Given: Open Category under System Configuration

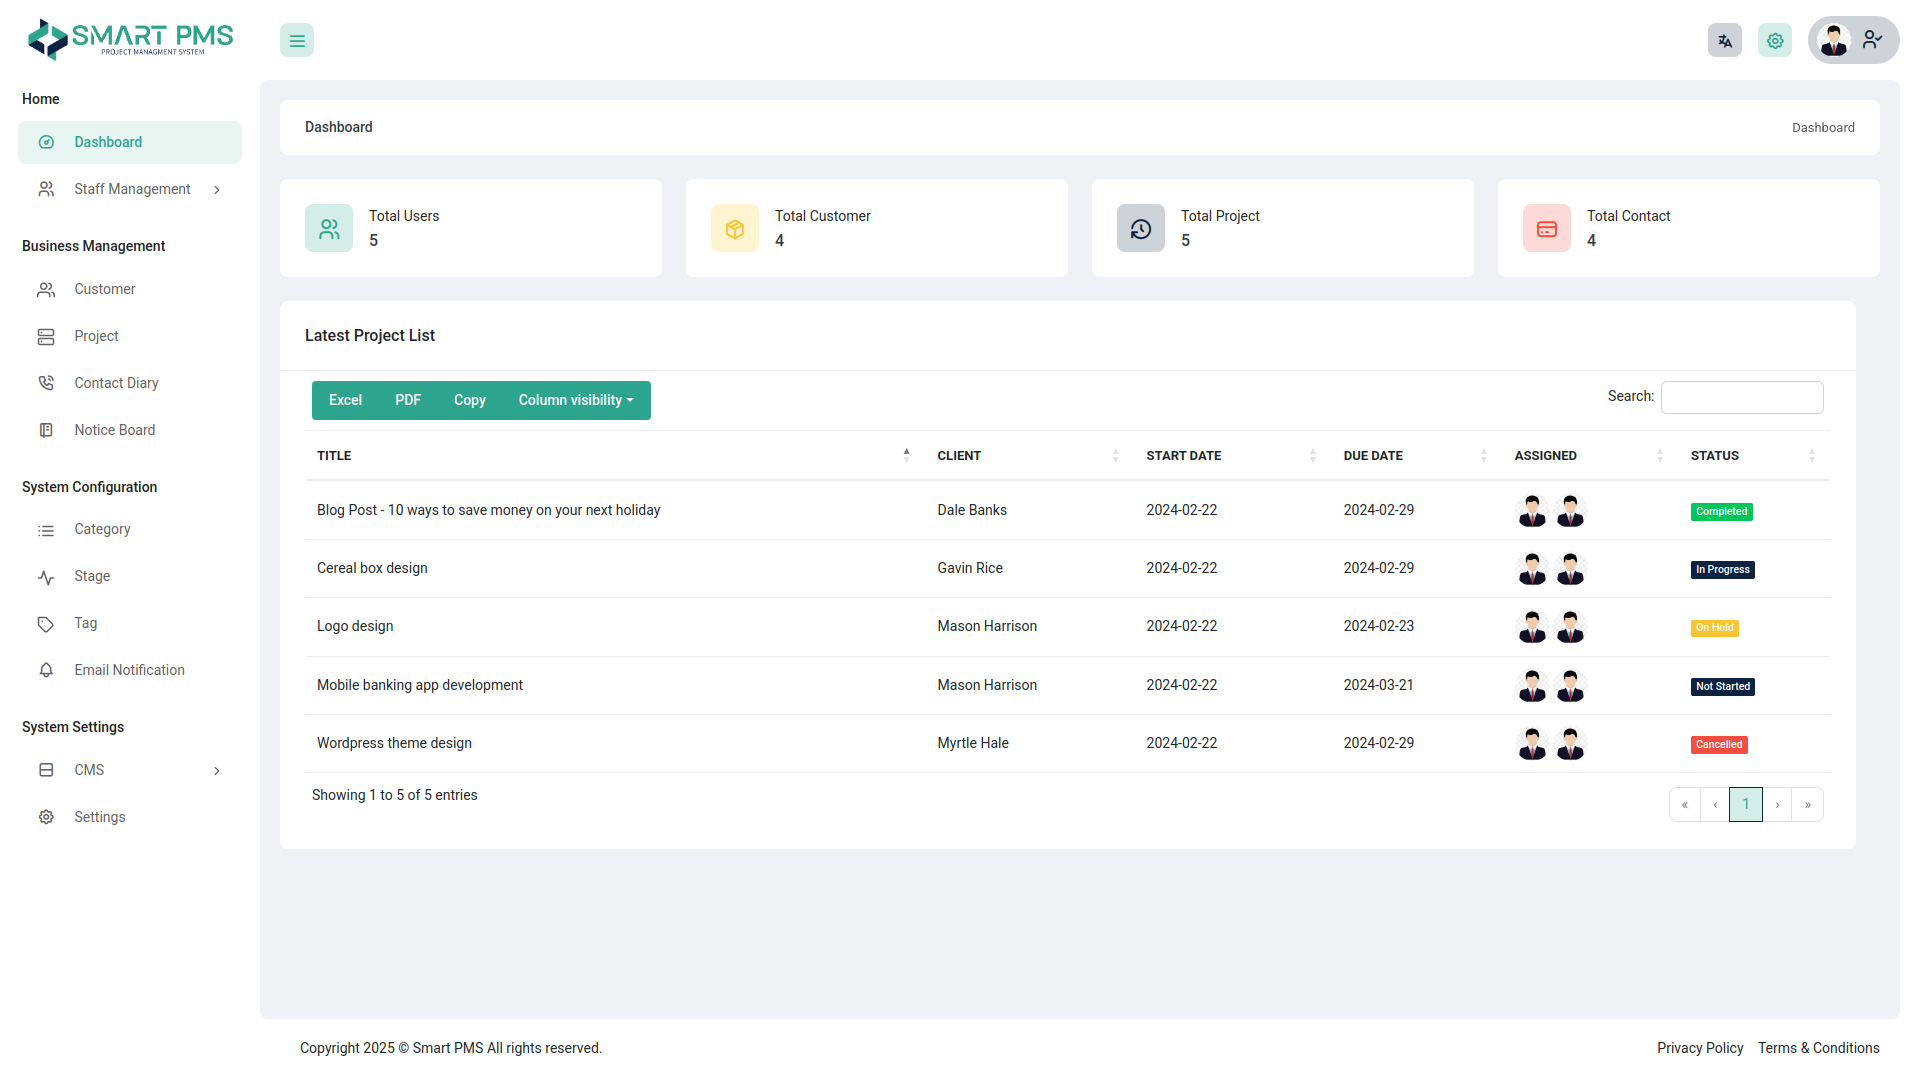Looking at the screenshot, I should [102, 529].
